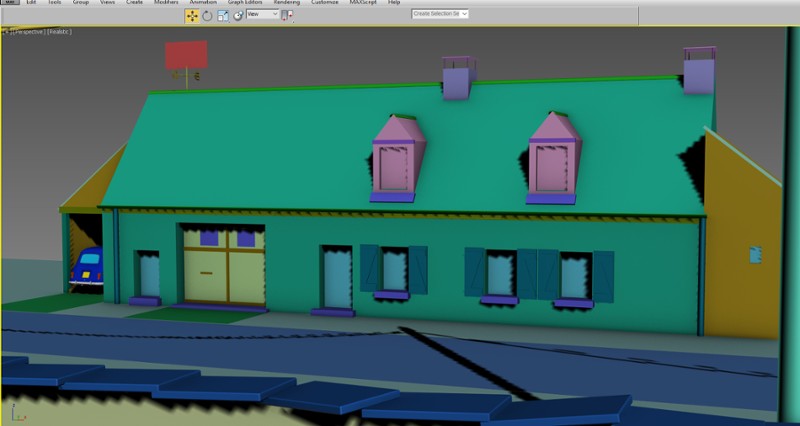
Task: Click the Select and Place tool icon
Action: [x=238, y=15]
